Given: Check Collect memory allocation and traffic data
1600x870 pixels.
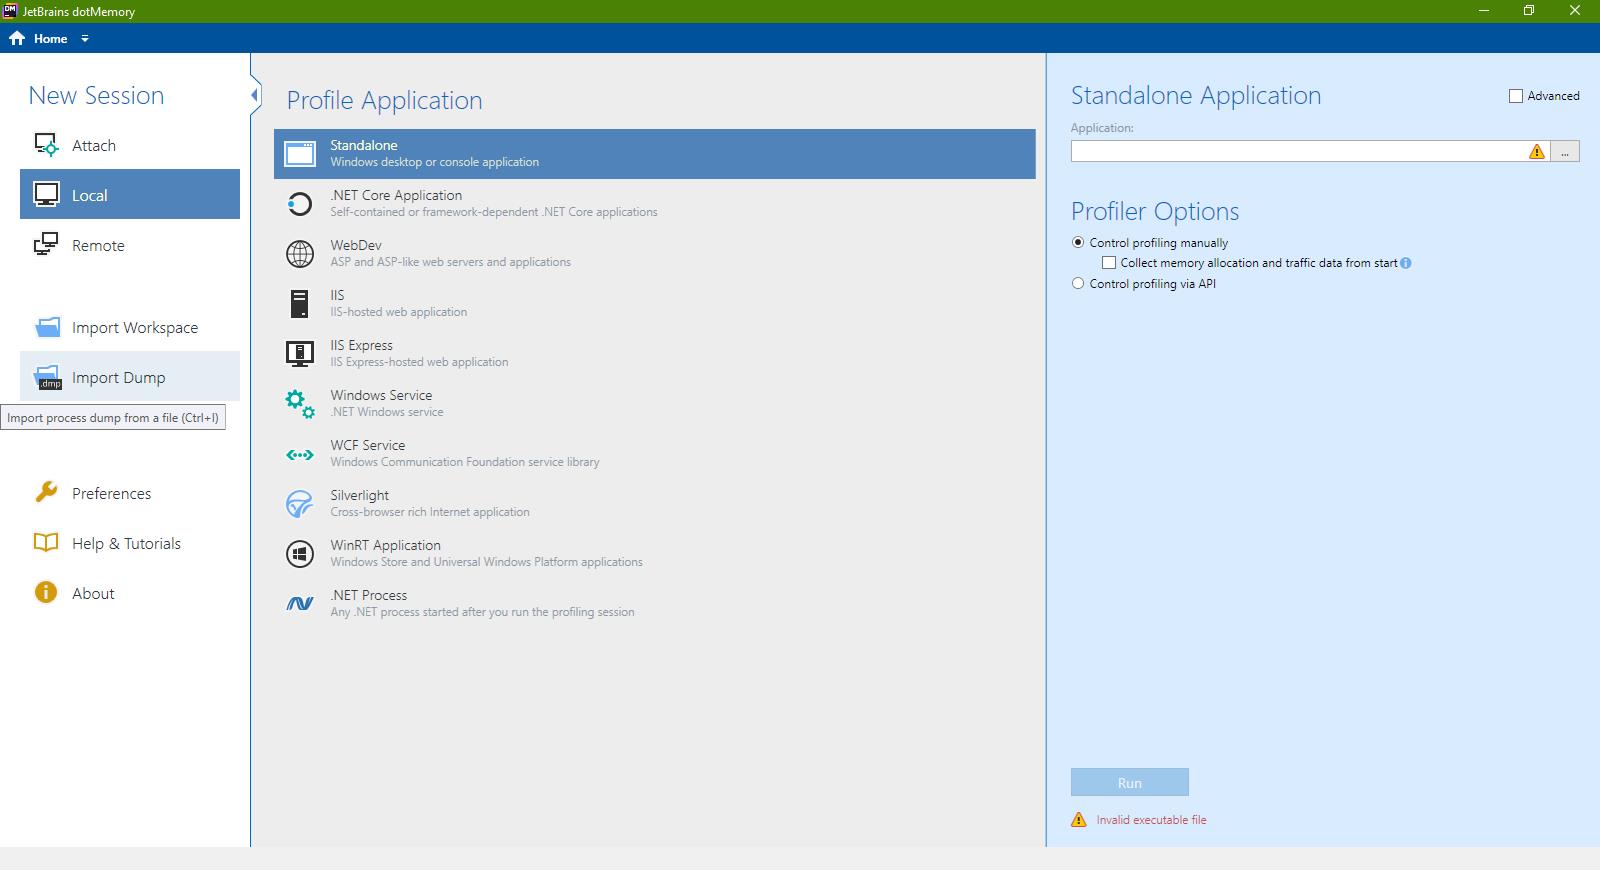Looking at the screenshot, I should coord(1109,263).
